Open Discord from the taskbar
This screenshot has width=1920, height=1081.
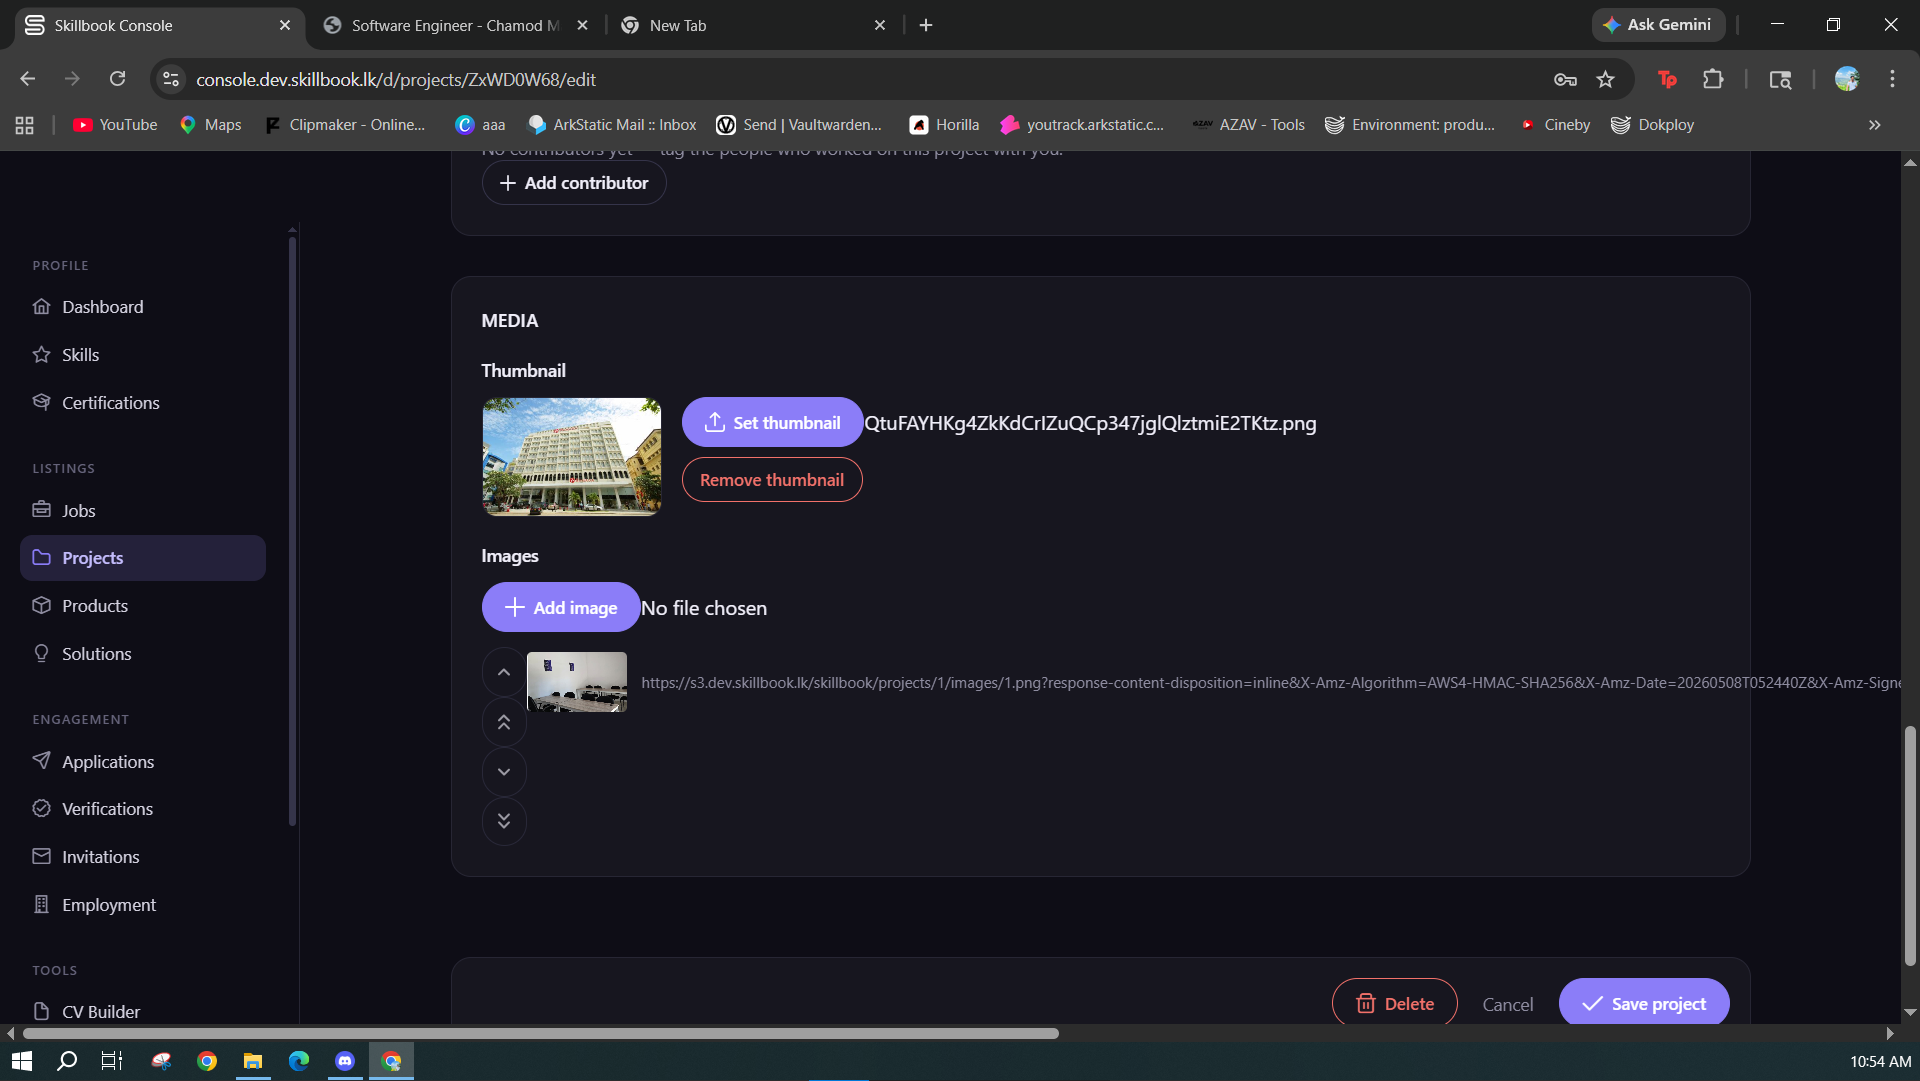[x=345, y=1061]
